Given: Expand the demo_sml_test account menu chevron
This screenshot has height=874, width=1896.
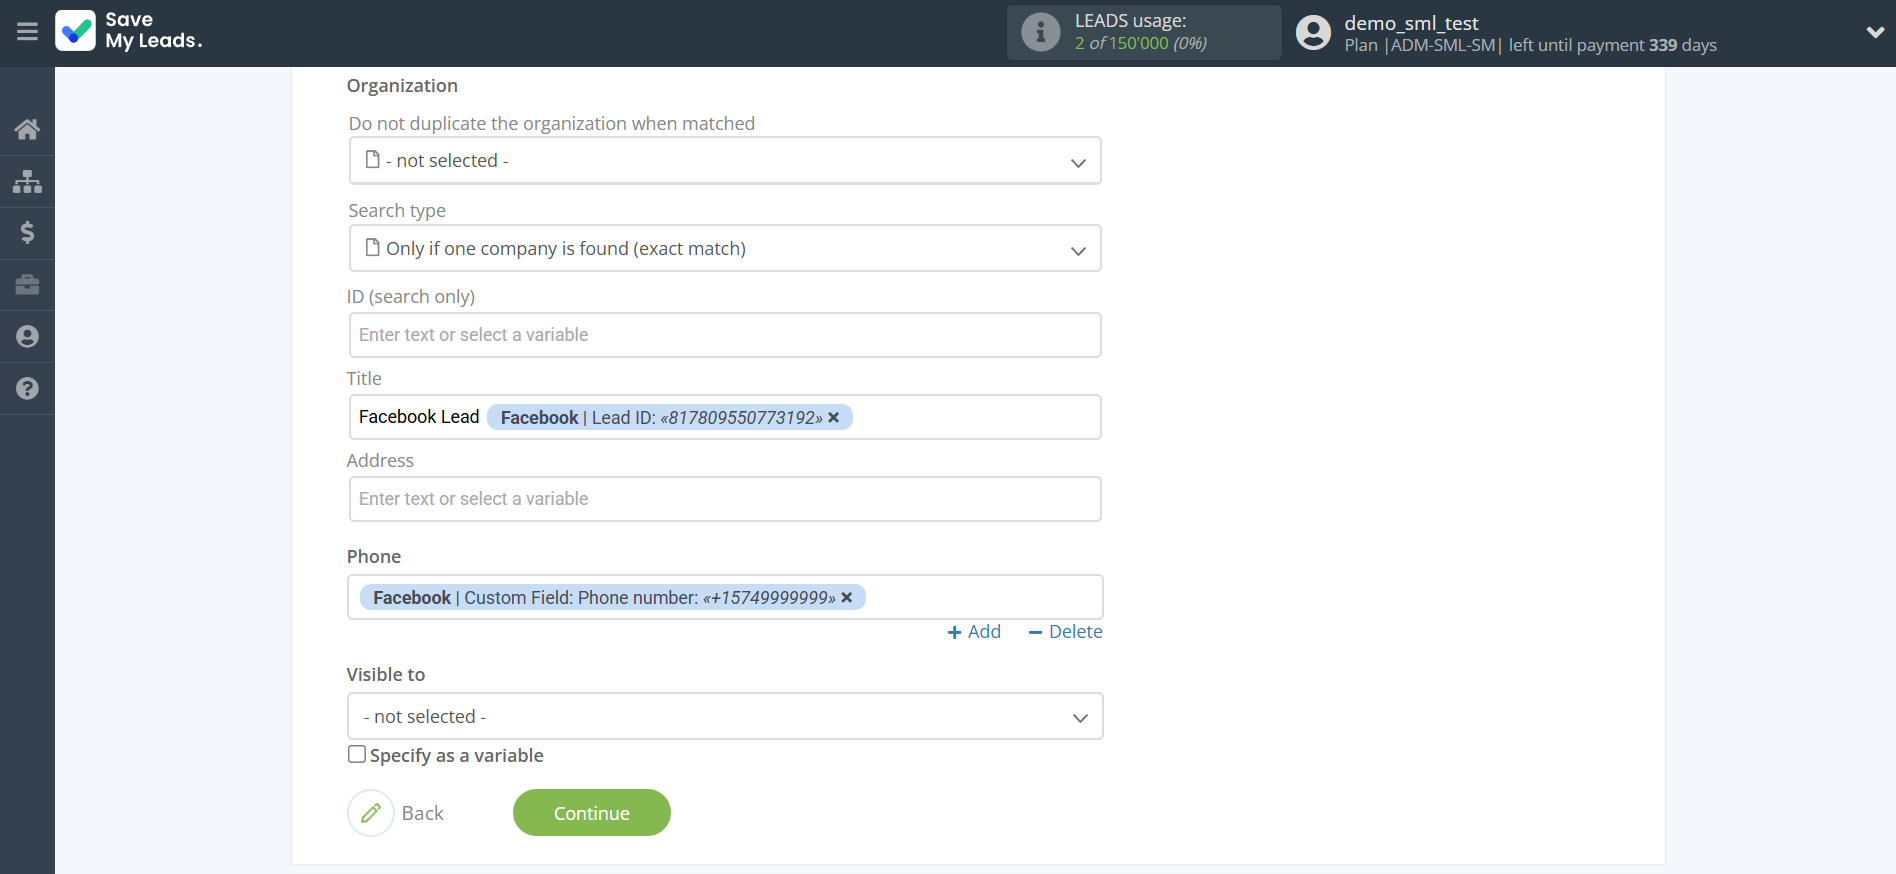Looking at the screenshot, I should point(1875,31).
